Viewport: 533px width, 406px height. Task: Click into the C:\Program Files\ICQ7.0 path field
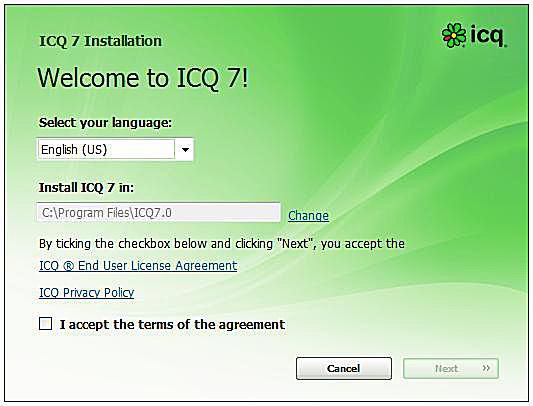coord(158,213)
